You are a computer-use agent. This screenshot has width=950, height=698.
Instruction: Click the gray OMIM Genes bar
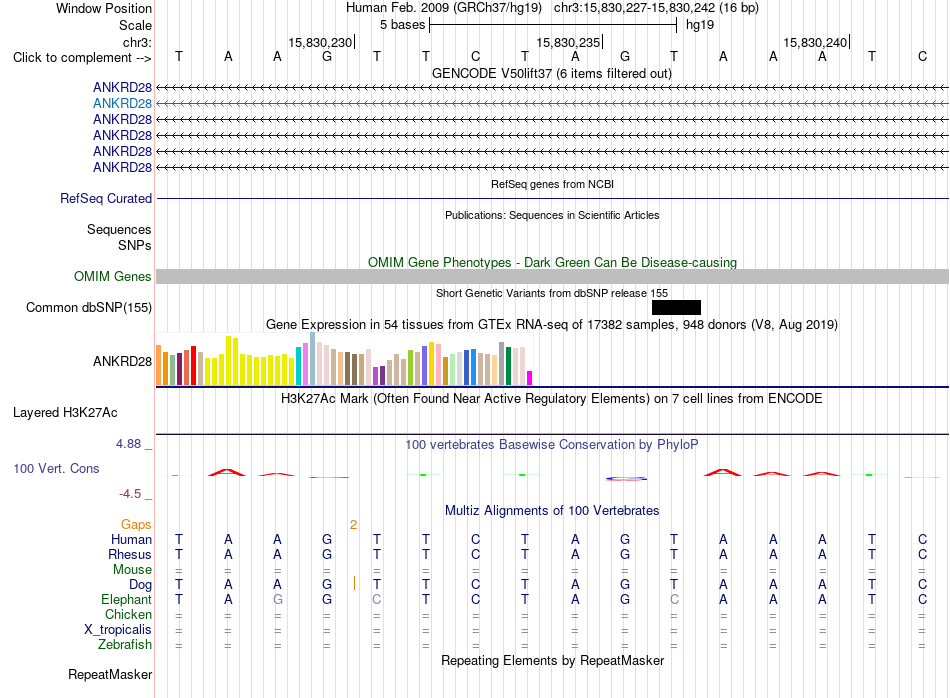pos(552,276)
